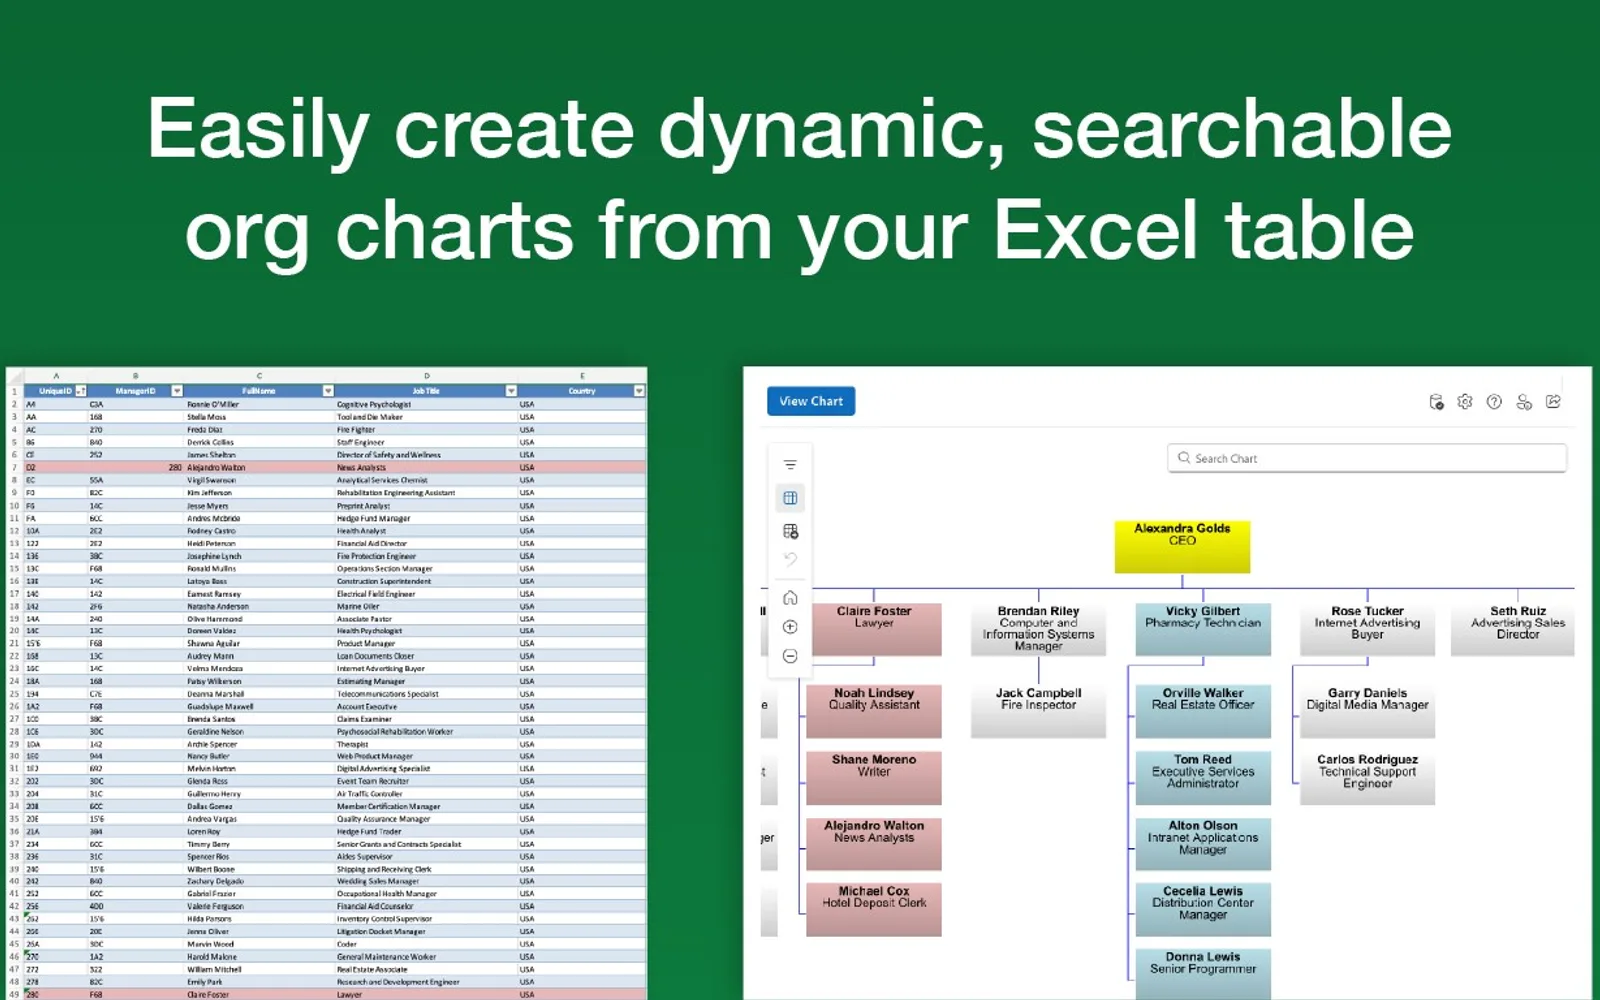Open Job Title column filter dropdown
This screenshot has width=1600, height=1000.
pos(511,391)
